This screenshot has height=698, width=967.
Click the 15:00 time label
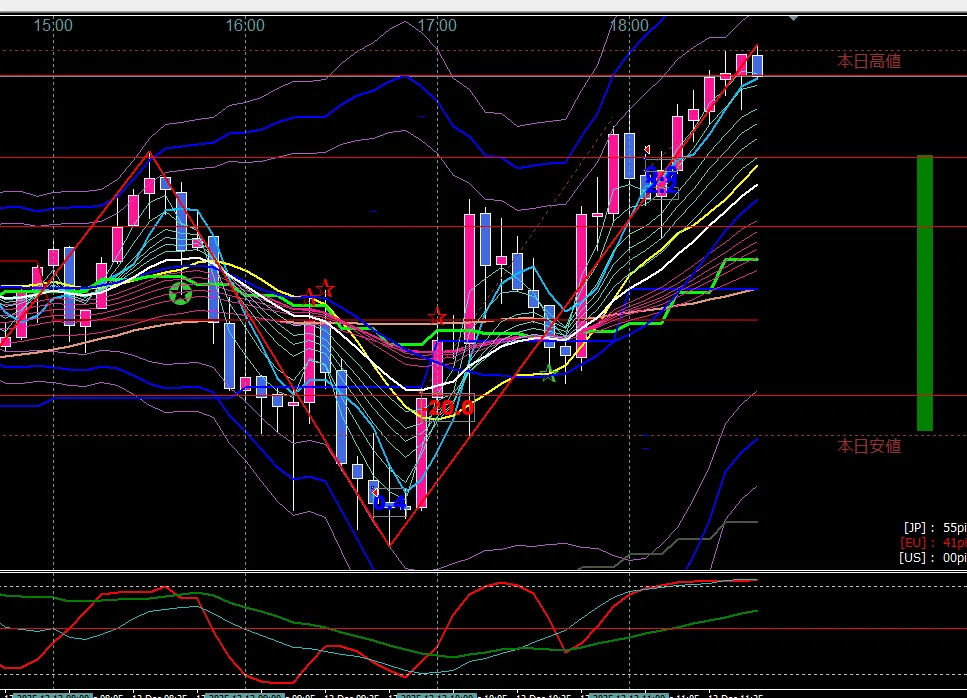tap(53, 25)
